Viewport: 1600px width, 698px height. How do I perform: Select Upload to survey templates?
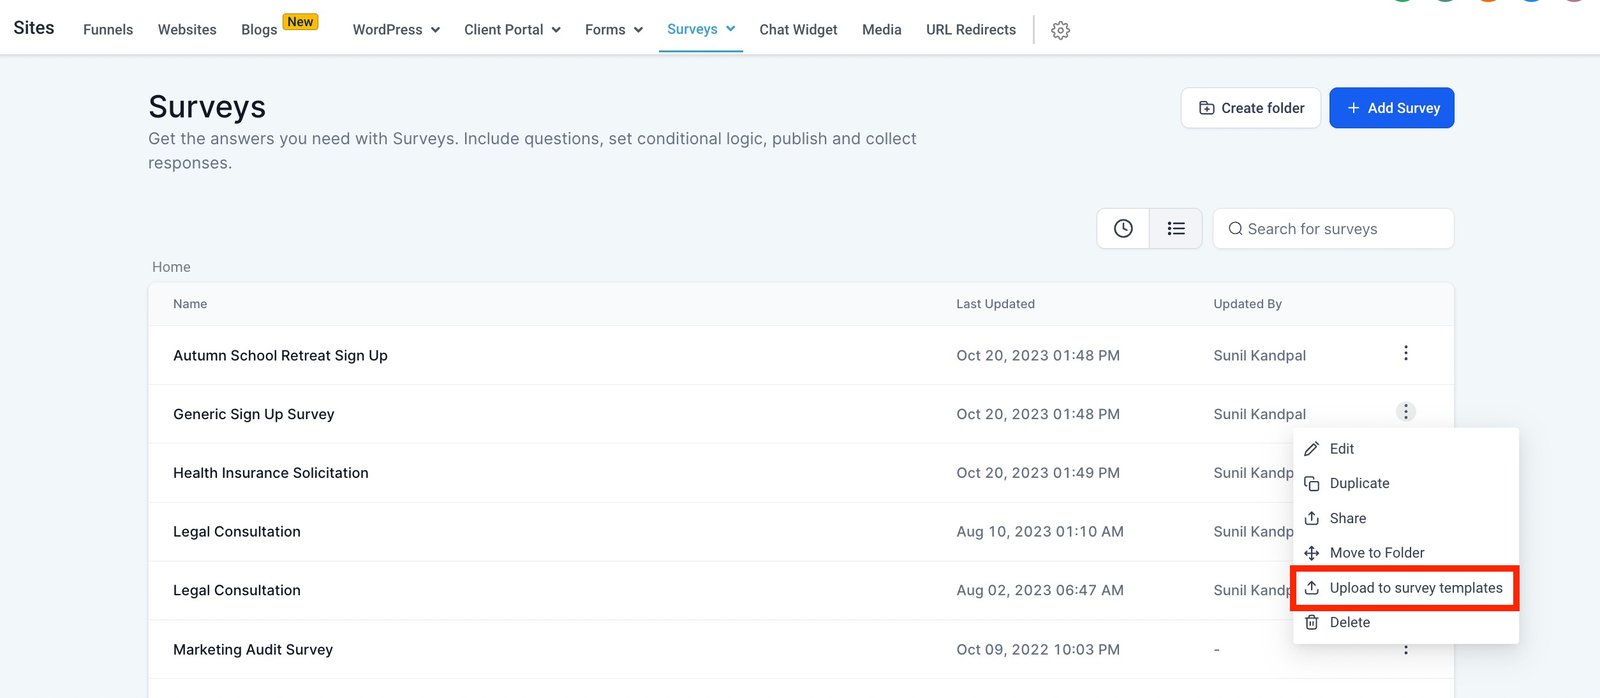point(1415,588)
